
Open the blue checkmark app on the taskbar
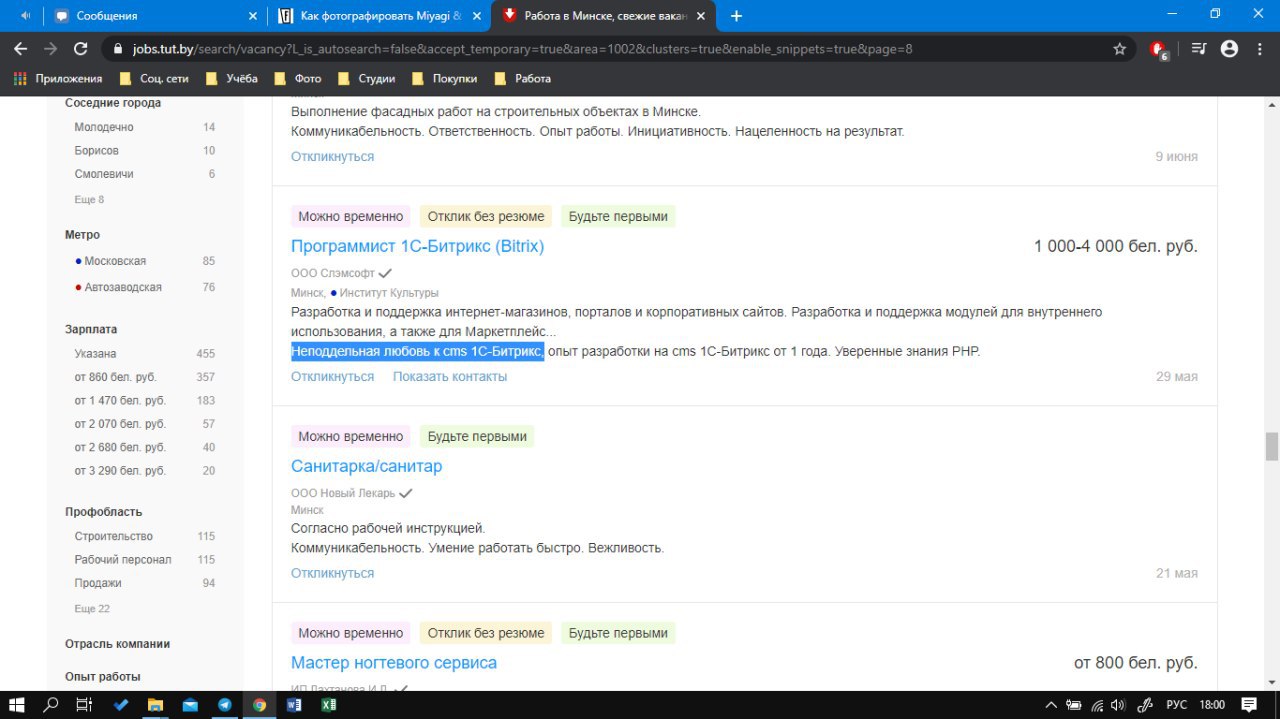point(121,704)
